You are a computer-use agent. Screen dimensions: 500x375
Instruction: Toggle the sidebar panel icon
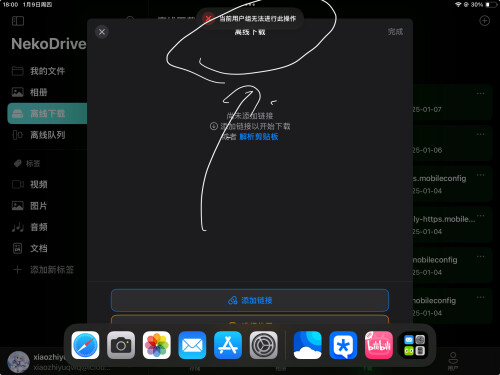[18, 21]
